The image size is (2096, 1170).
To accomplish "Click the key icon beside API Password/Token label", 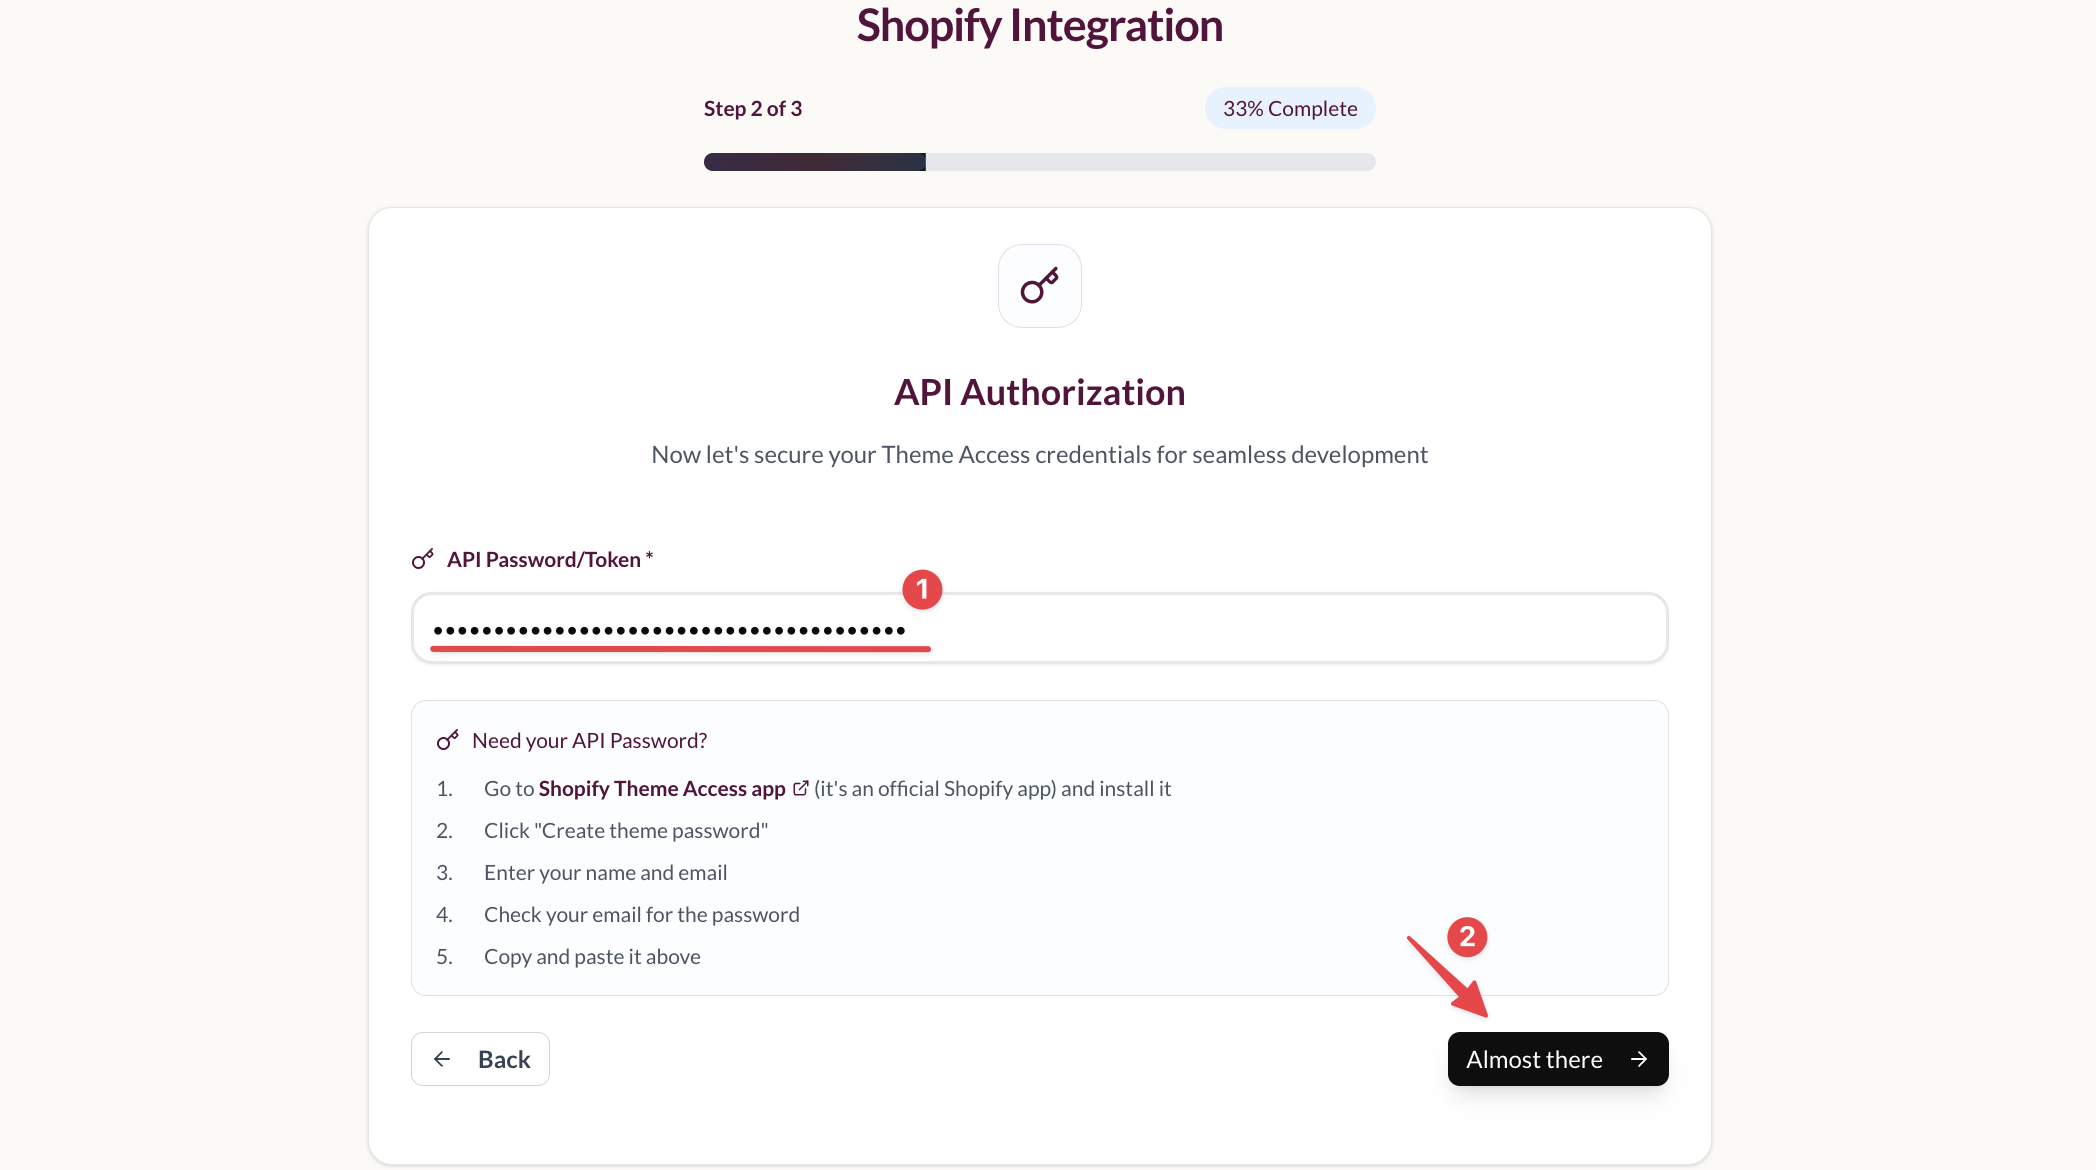I will coord(422,559).
